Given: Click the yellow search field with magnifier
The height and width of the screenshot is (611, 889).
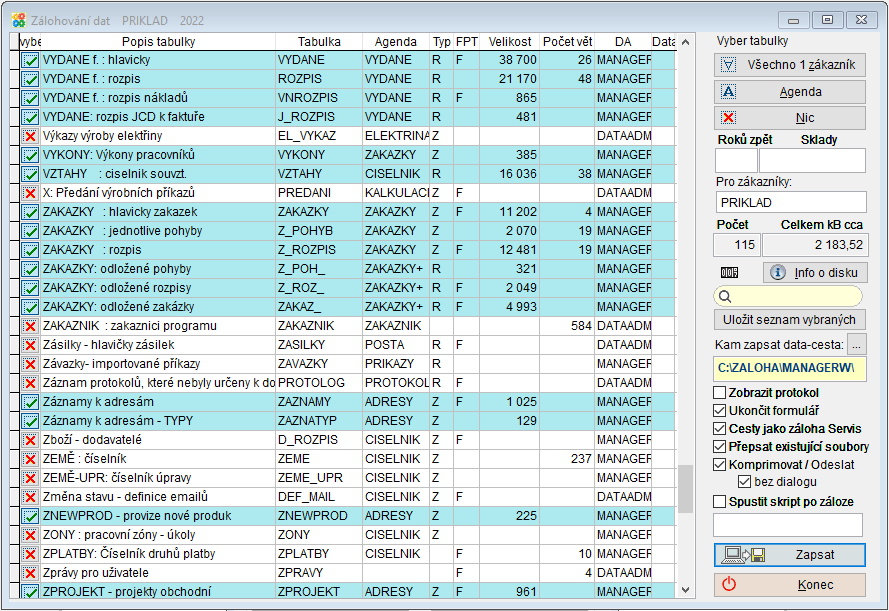Looking at the screenshot, I should click(x=788, y=296).
